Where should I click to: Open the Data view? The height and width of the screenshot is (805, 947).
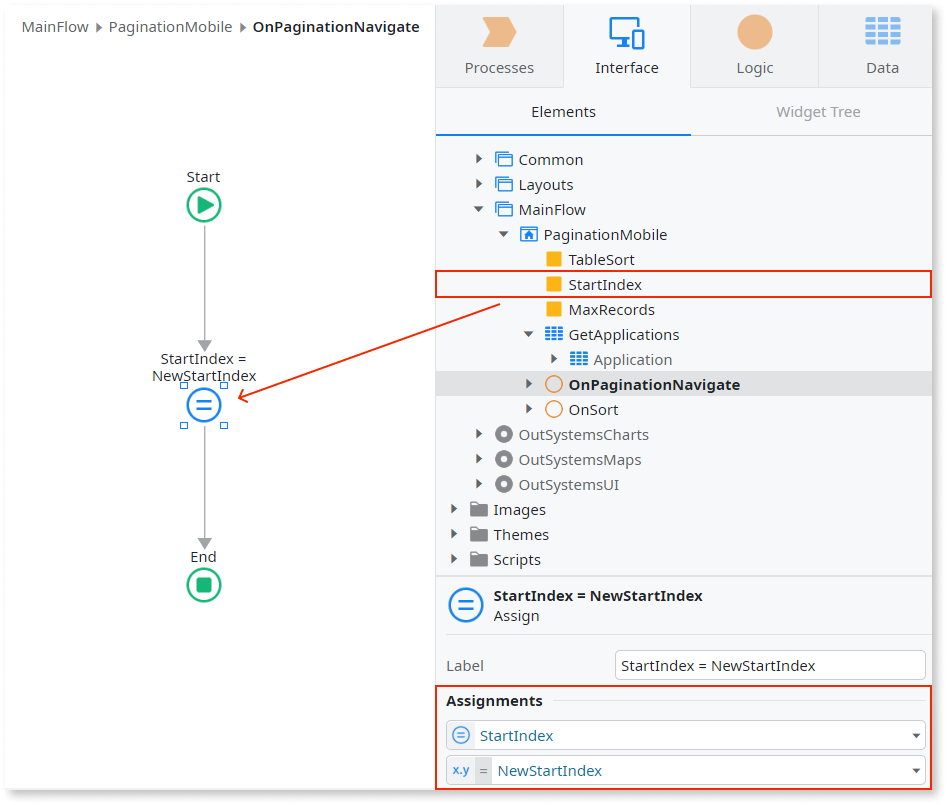point(882,48)
